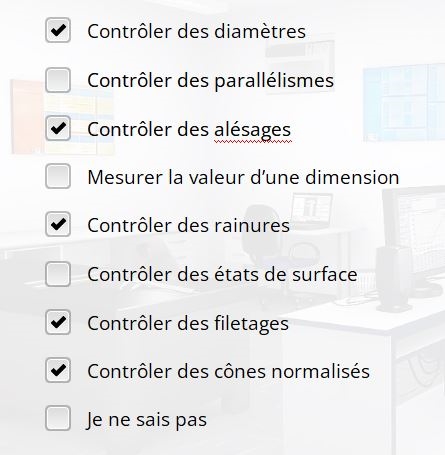Click the 'Contrôler des diamètres' label text
This screenshot has width=445, height=455.
196,31
